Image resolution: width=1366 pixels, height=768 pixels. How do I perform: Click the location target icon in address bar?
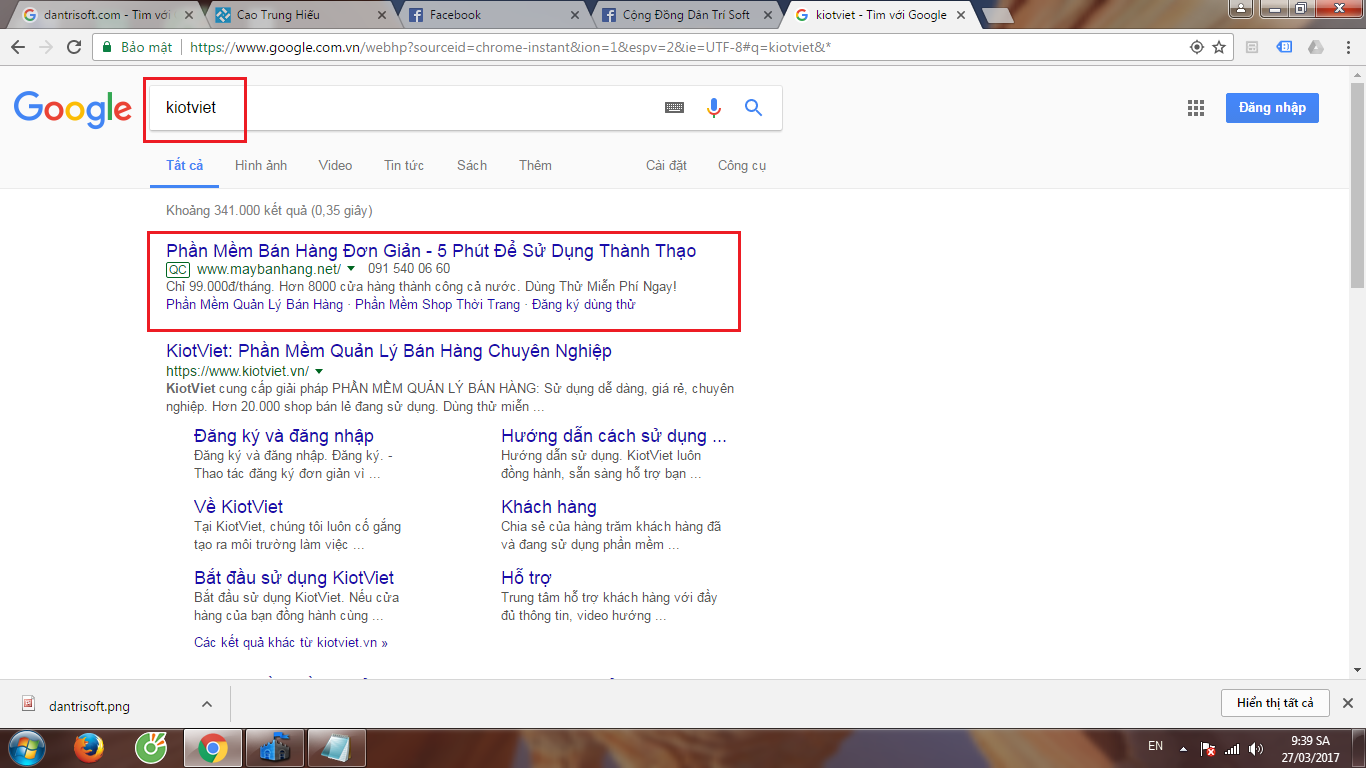[1196, 47]
